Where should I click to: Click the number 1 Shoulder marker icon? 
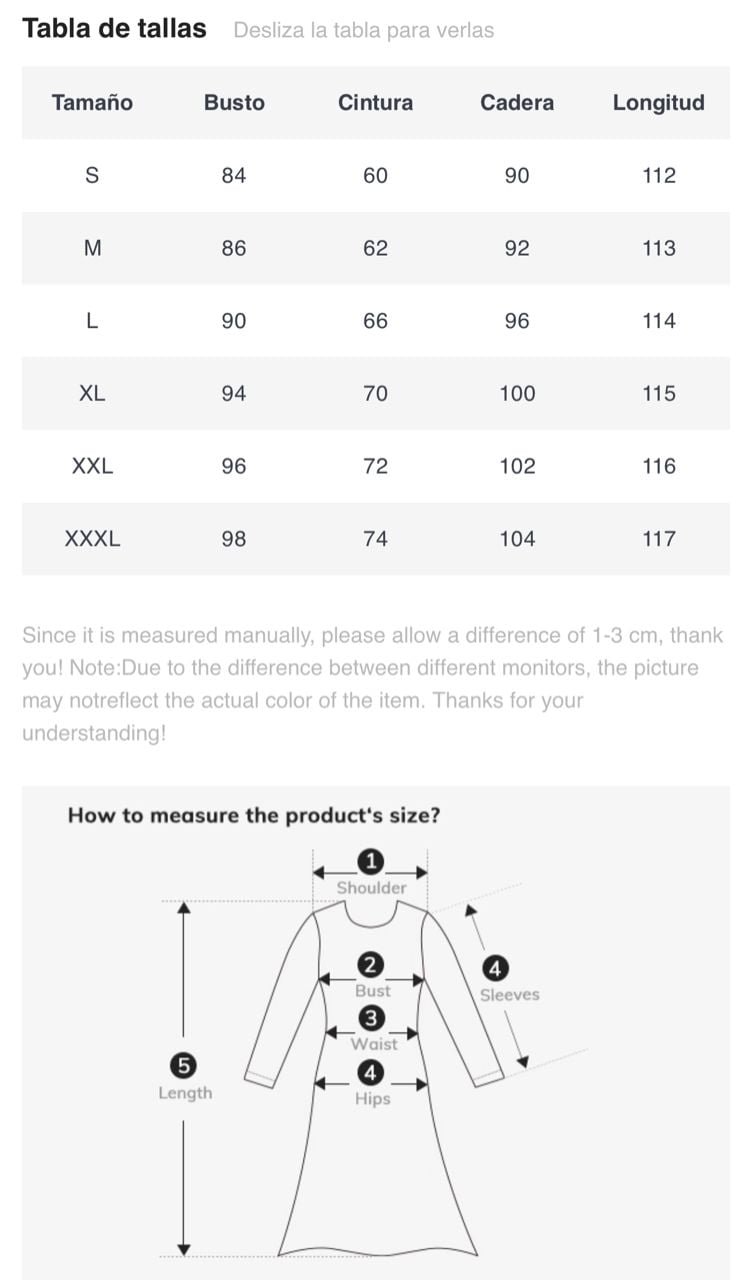[x=371, y=861]
